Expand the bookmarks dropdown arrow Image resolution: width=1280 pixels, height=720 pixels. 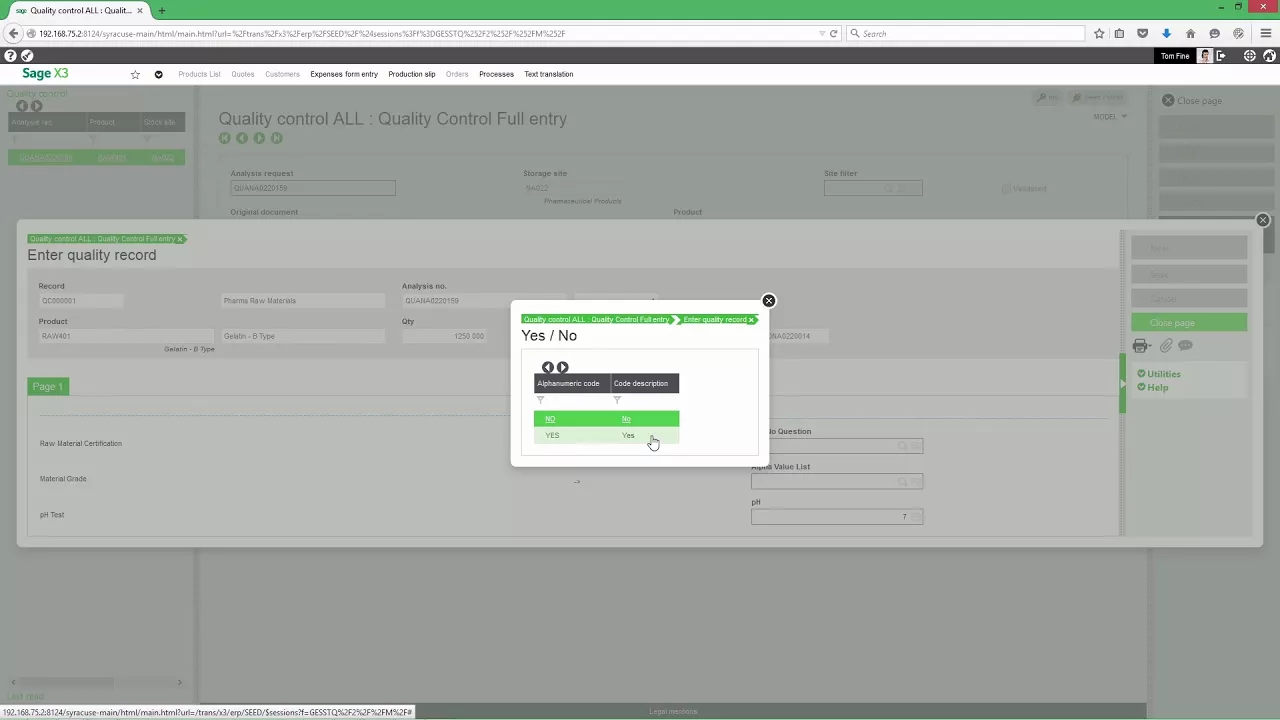[x=158, y=74]
